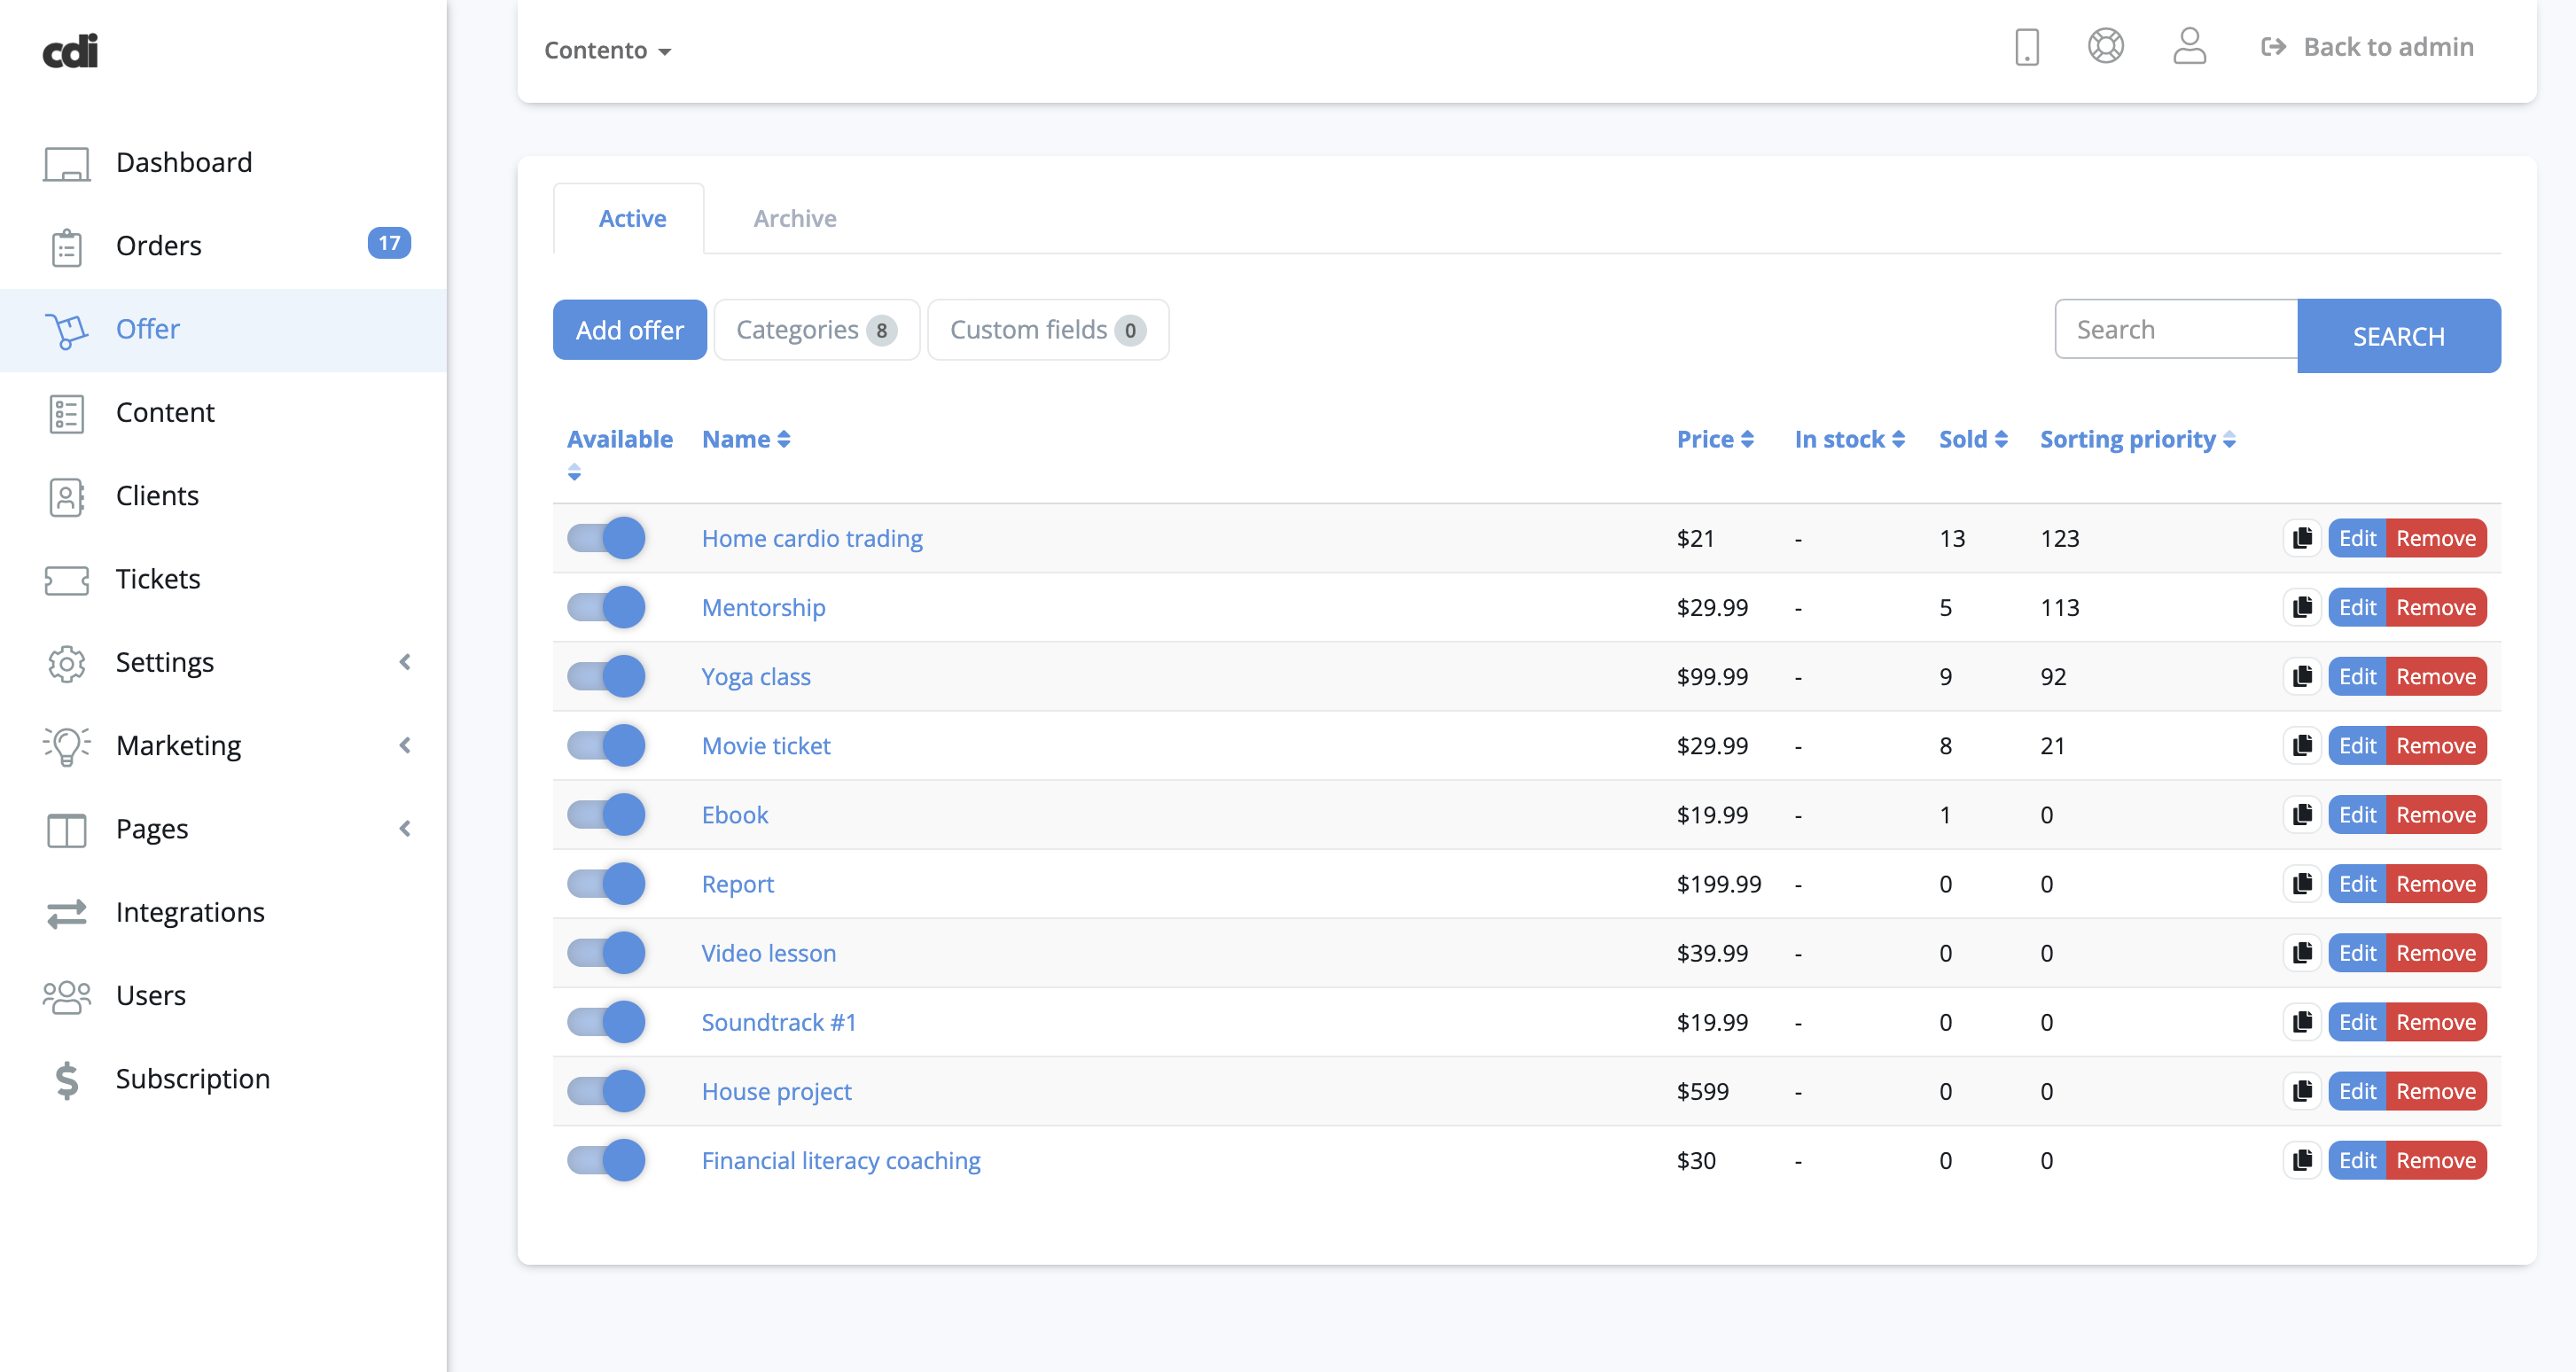Click copy icon for Ebook row
The height and width of the screenshot is (1372, 2576).
(x=2302, y=815)
